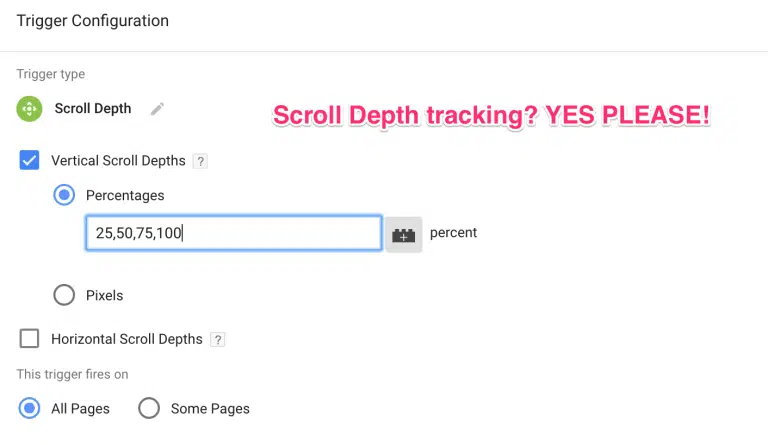Click the pink Scroll Depth tracking annotation
The height and width of the screenshot is (445, 768).
tap(492, 116)
